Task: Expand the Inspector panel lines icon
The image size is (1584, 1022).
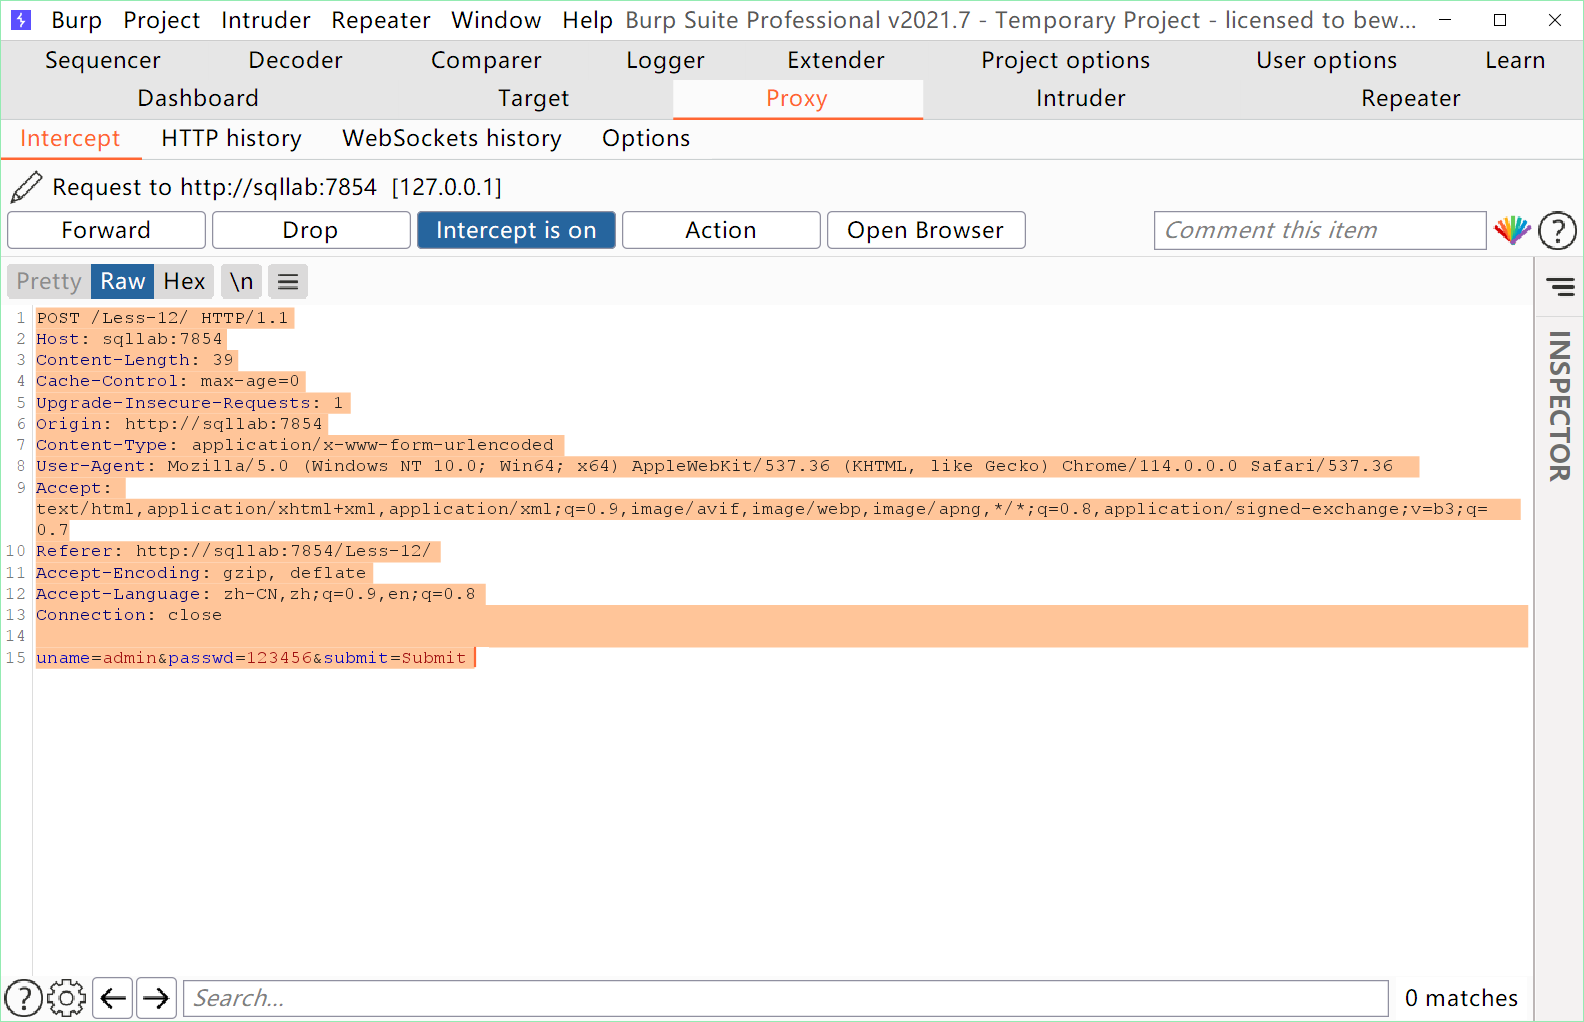Action: click(1560, 287)
